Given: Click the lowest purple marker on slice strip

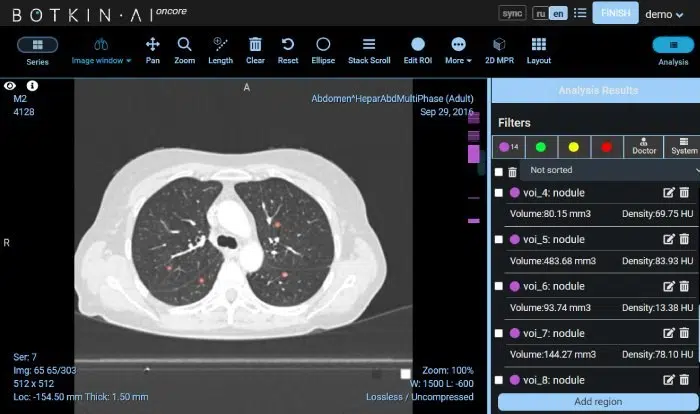Looking at the screenshot, I should click(x=474, y=221).
